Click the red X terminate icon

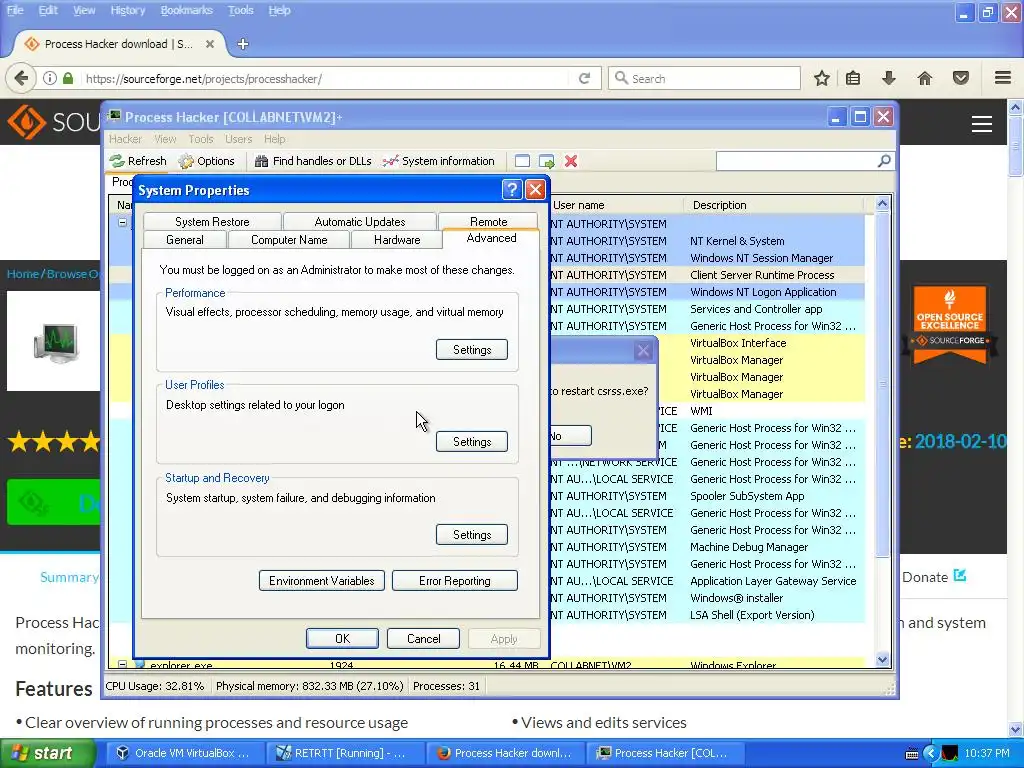[571, 161]
